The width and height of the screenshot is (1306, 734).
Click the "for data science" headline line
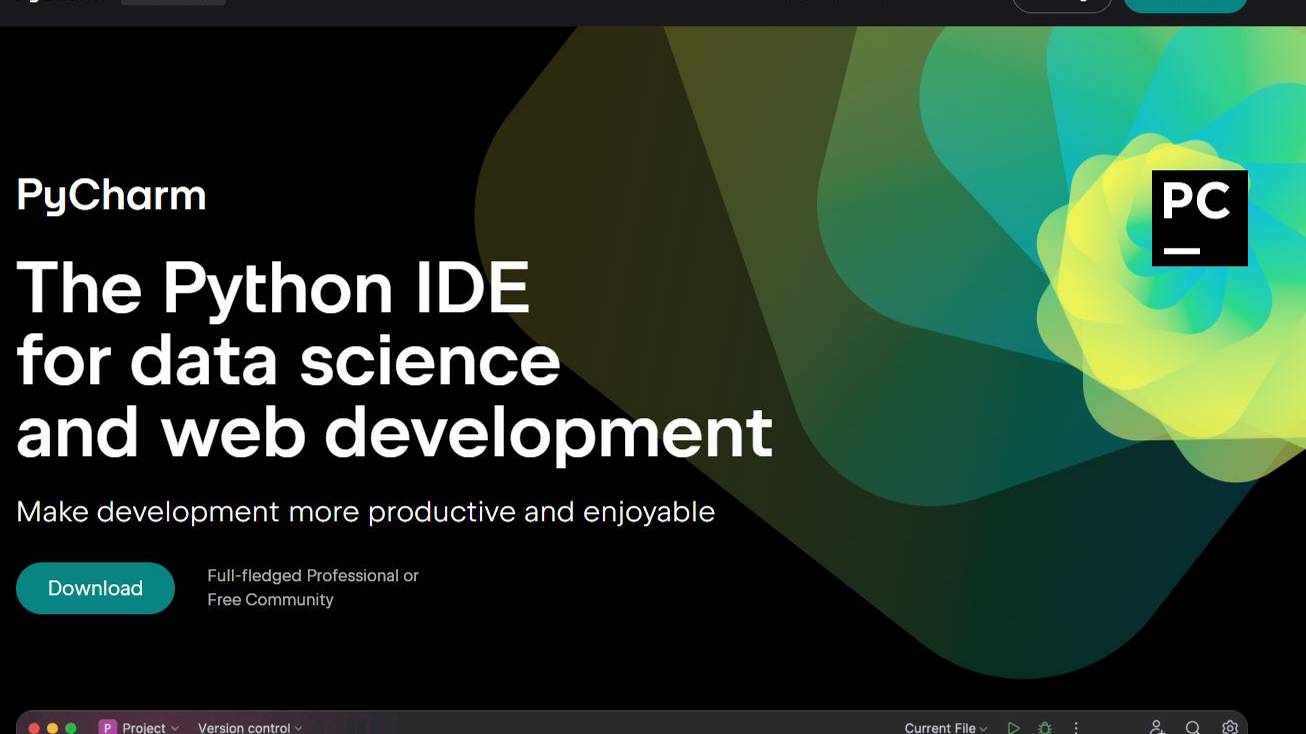click(x=288, y=360)
